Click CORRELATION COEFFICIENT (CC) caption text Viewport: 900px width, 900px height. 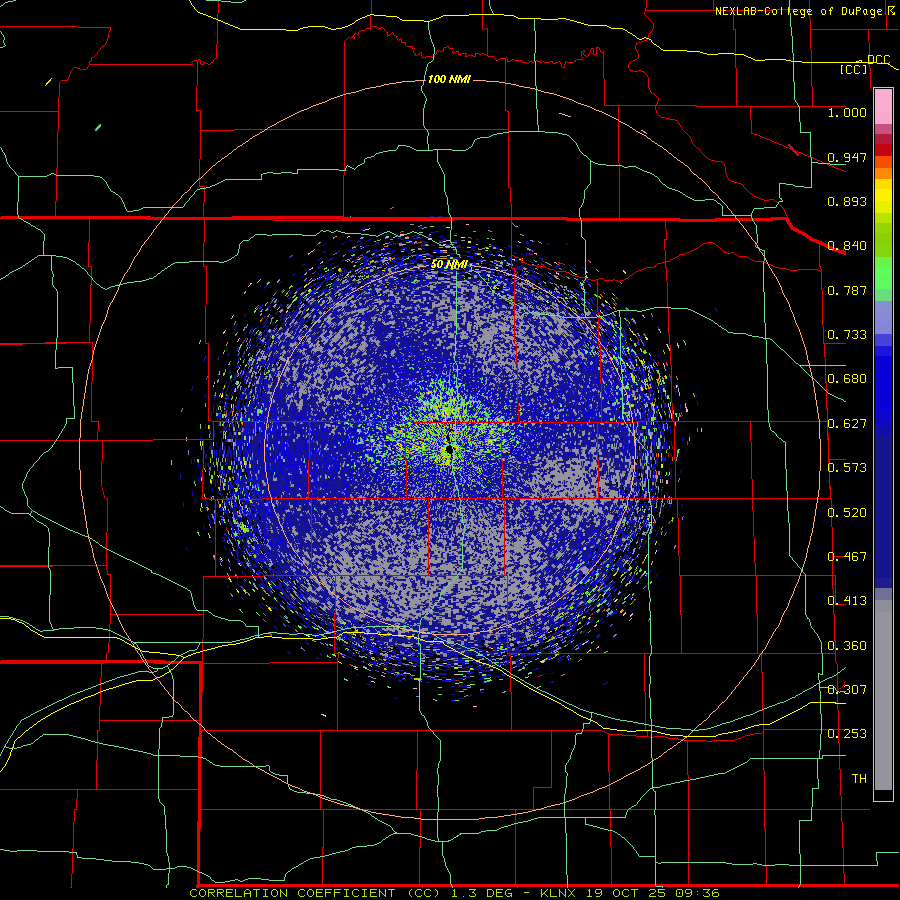315,893
